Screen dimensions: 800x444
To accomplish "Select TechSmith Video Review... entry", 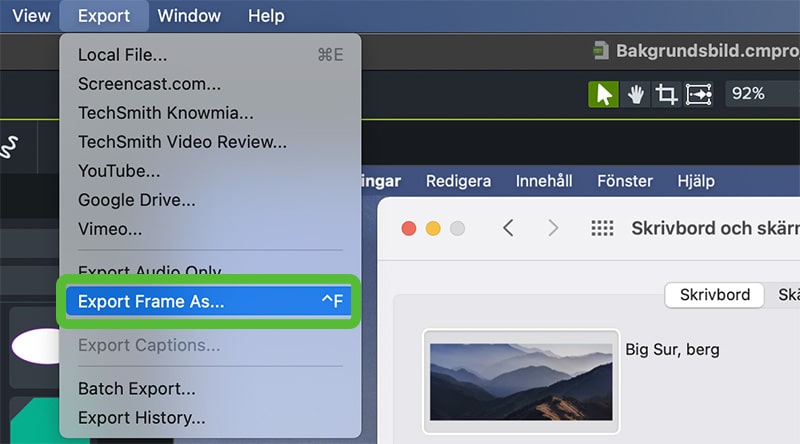I will click(x=210, y=142).
